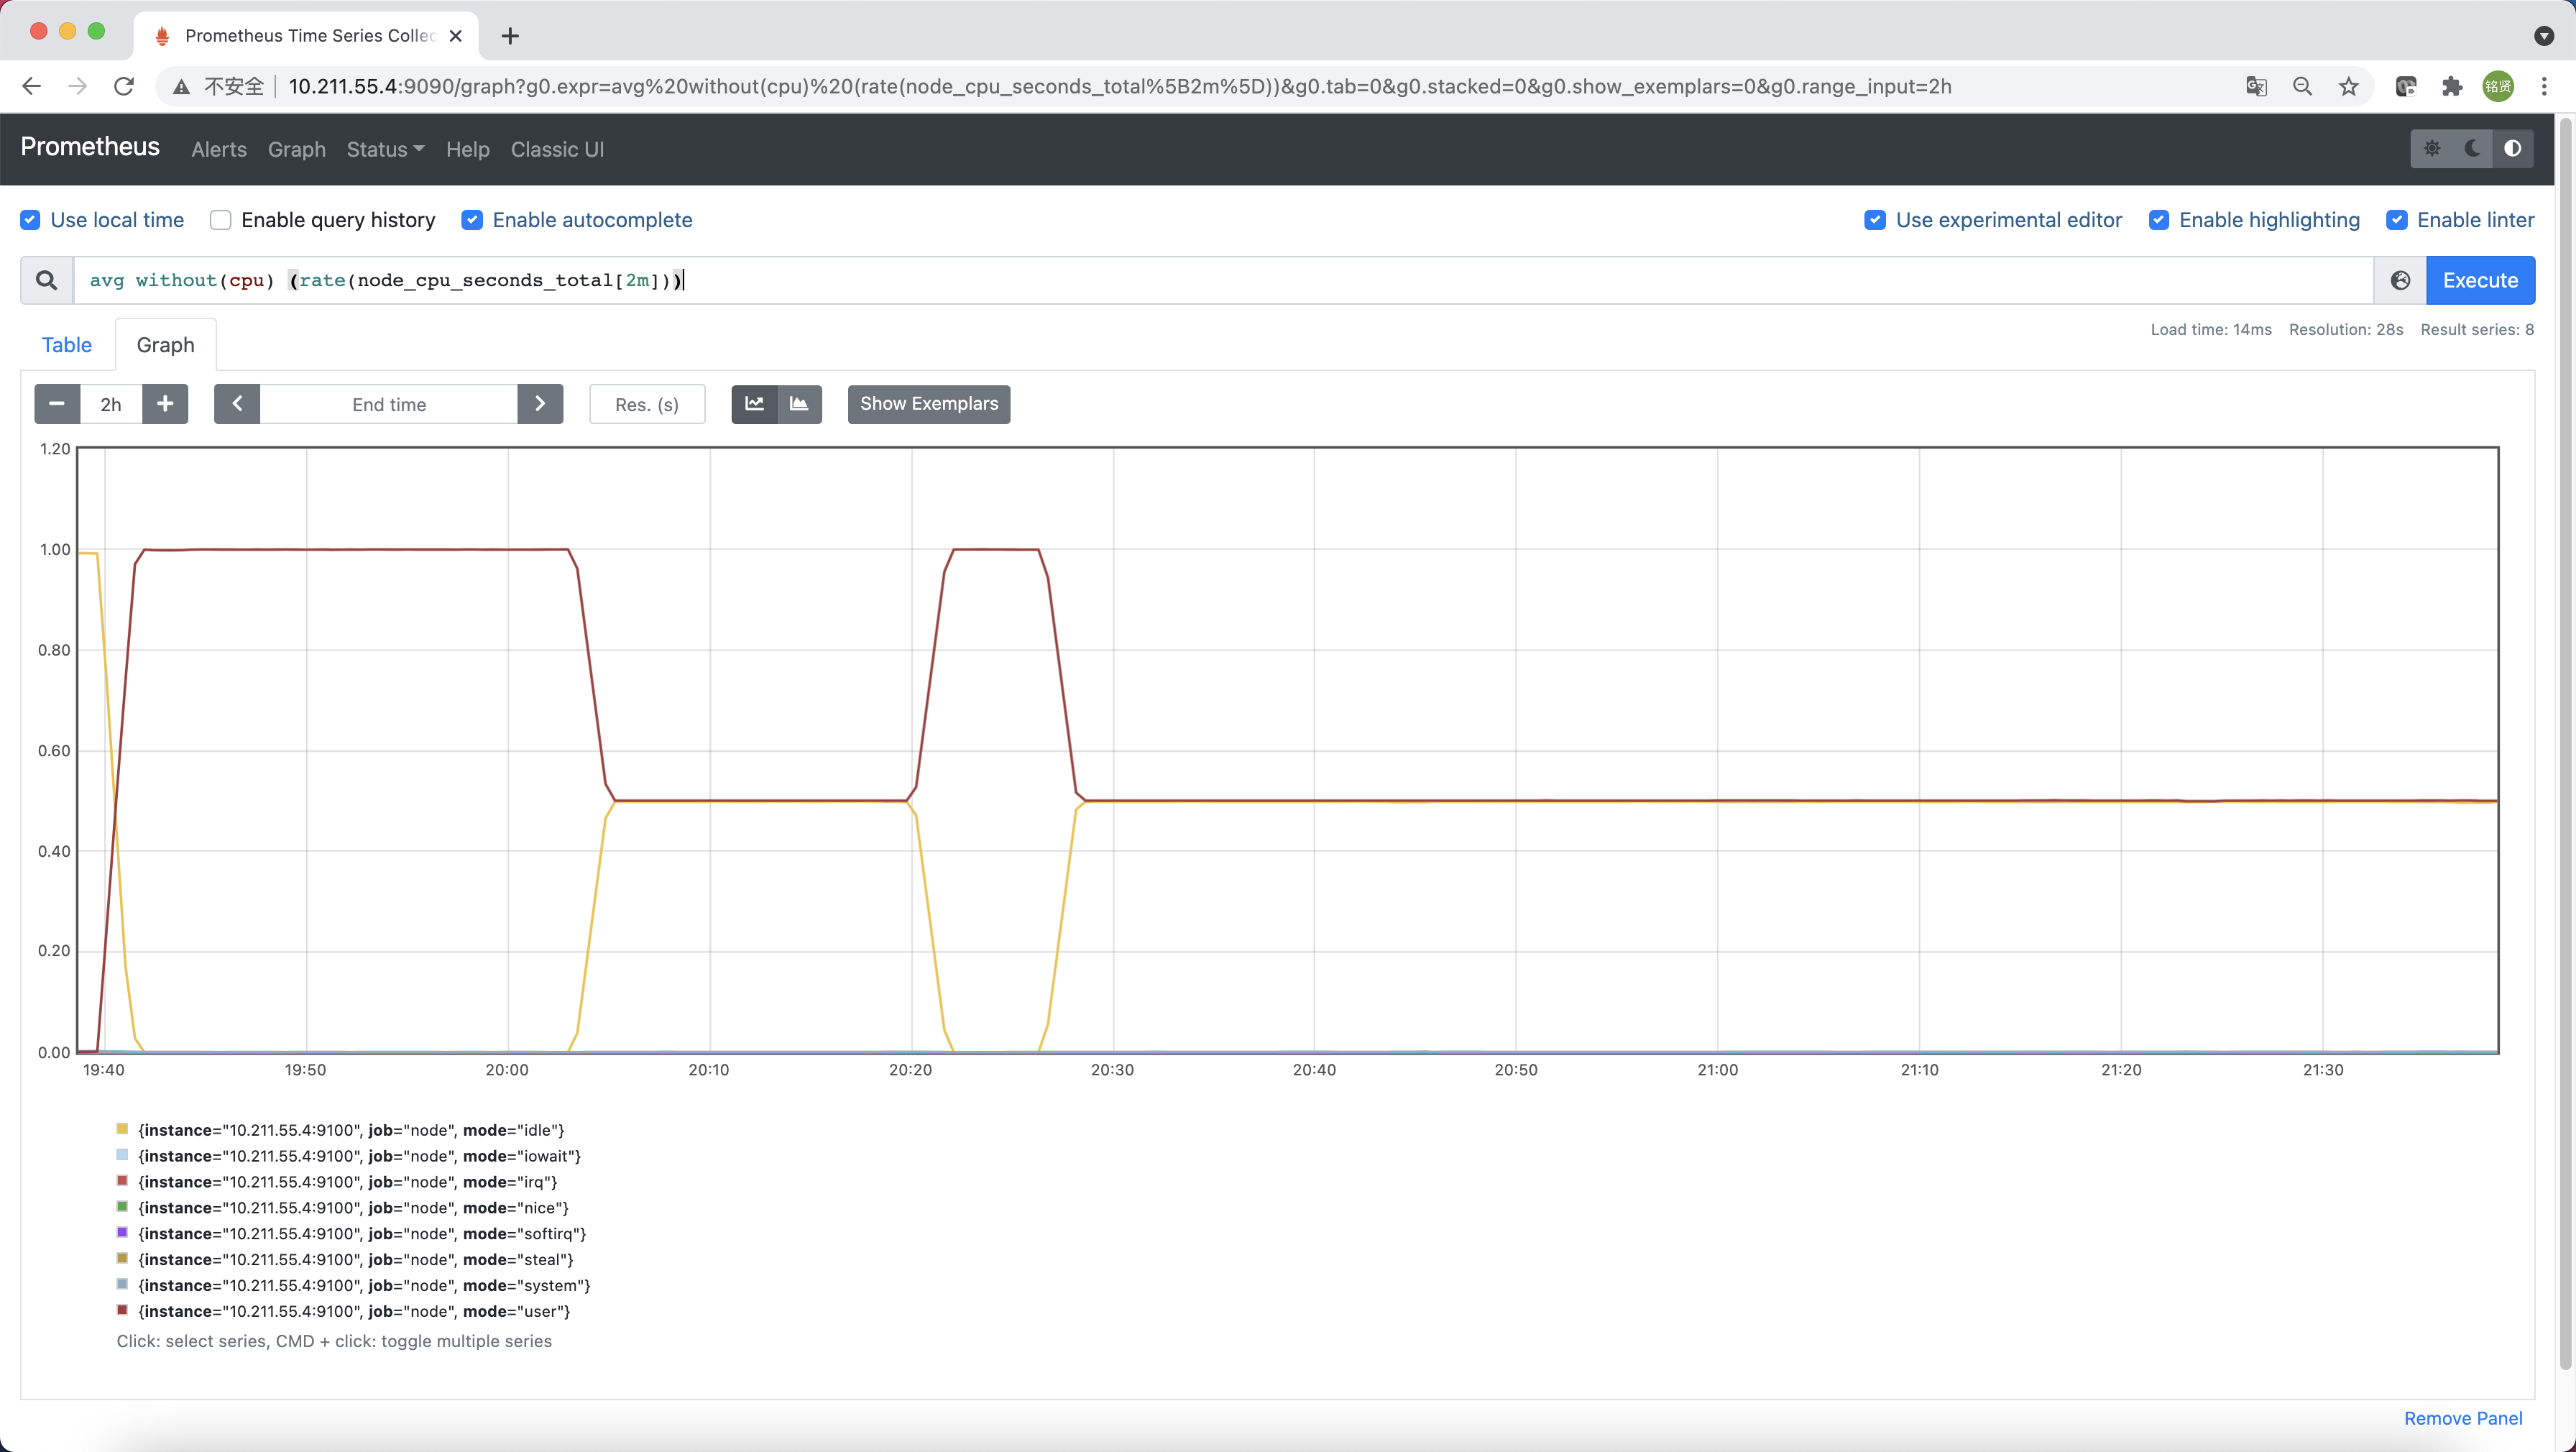This screenshot has height=1452, width=2576.
Task: Disable the Enable linter checkbox
Action: (x=2396, y=220)
